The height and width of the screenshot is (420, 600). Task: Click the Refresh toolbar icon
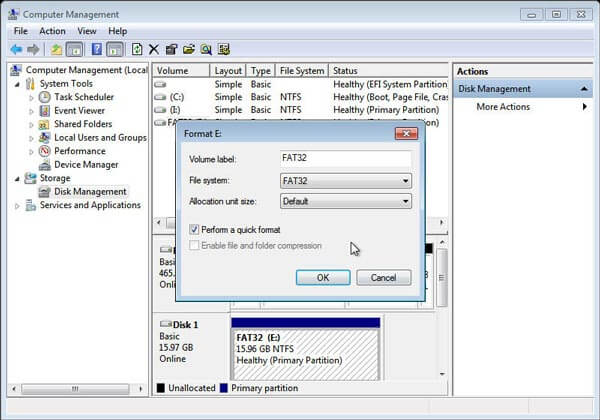[x=137, y=49]
